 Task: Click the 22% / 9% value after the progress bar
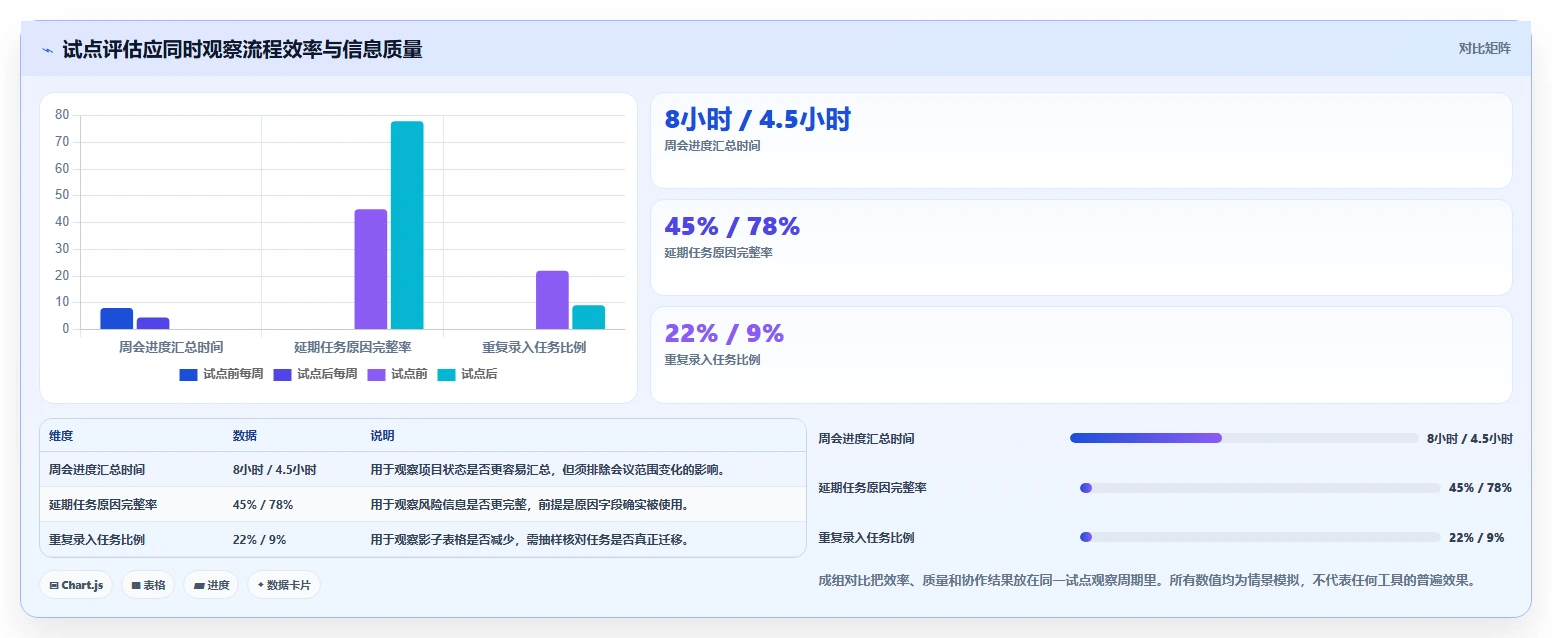tap(1477, 538)
